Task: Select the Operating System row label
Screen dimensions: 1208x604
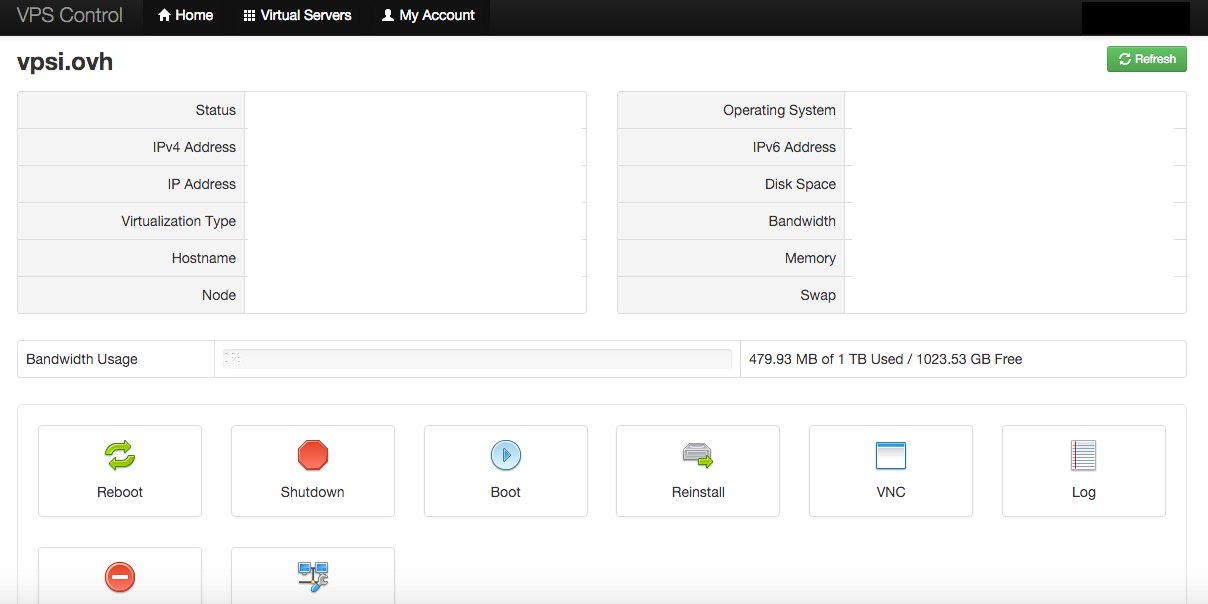Action: (x=779, y=110)
